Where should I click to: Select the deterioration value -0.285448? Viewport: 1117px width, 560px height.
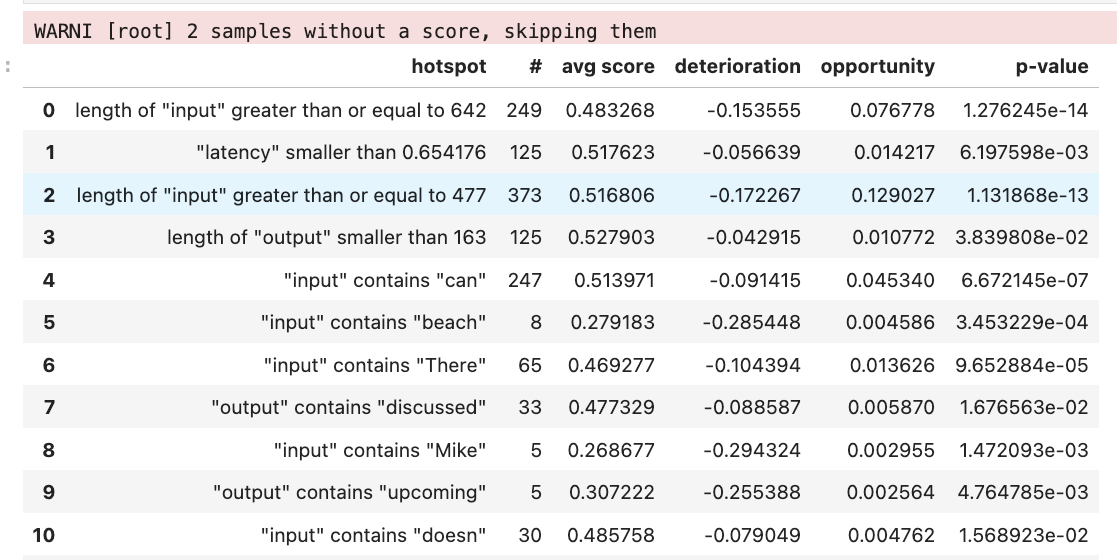click(x=754, y=323)
